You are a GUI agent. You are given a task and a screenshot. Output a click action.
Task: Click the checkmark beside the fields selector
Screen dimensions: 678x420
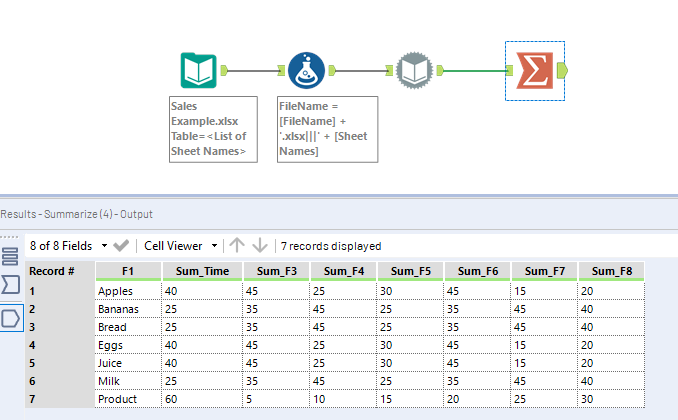(121, 245)
